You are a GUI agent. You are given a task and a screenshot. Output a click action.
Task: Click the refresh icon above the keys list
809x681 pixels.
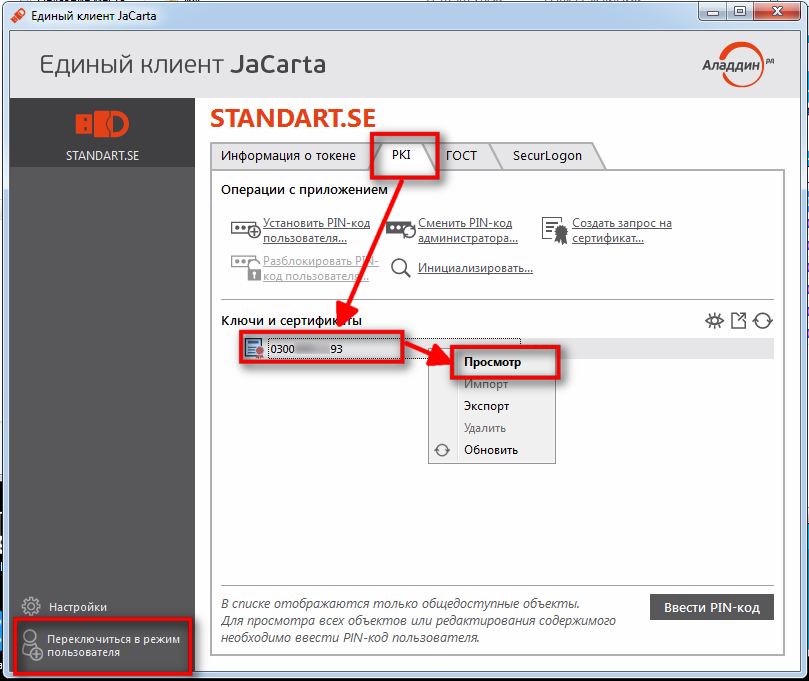[x=763, y=321]
